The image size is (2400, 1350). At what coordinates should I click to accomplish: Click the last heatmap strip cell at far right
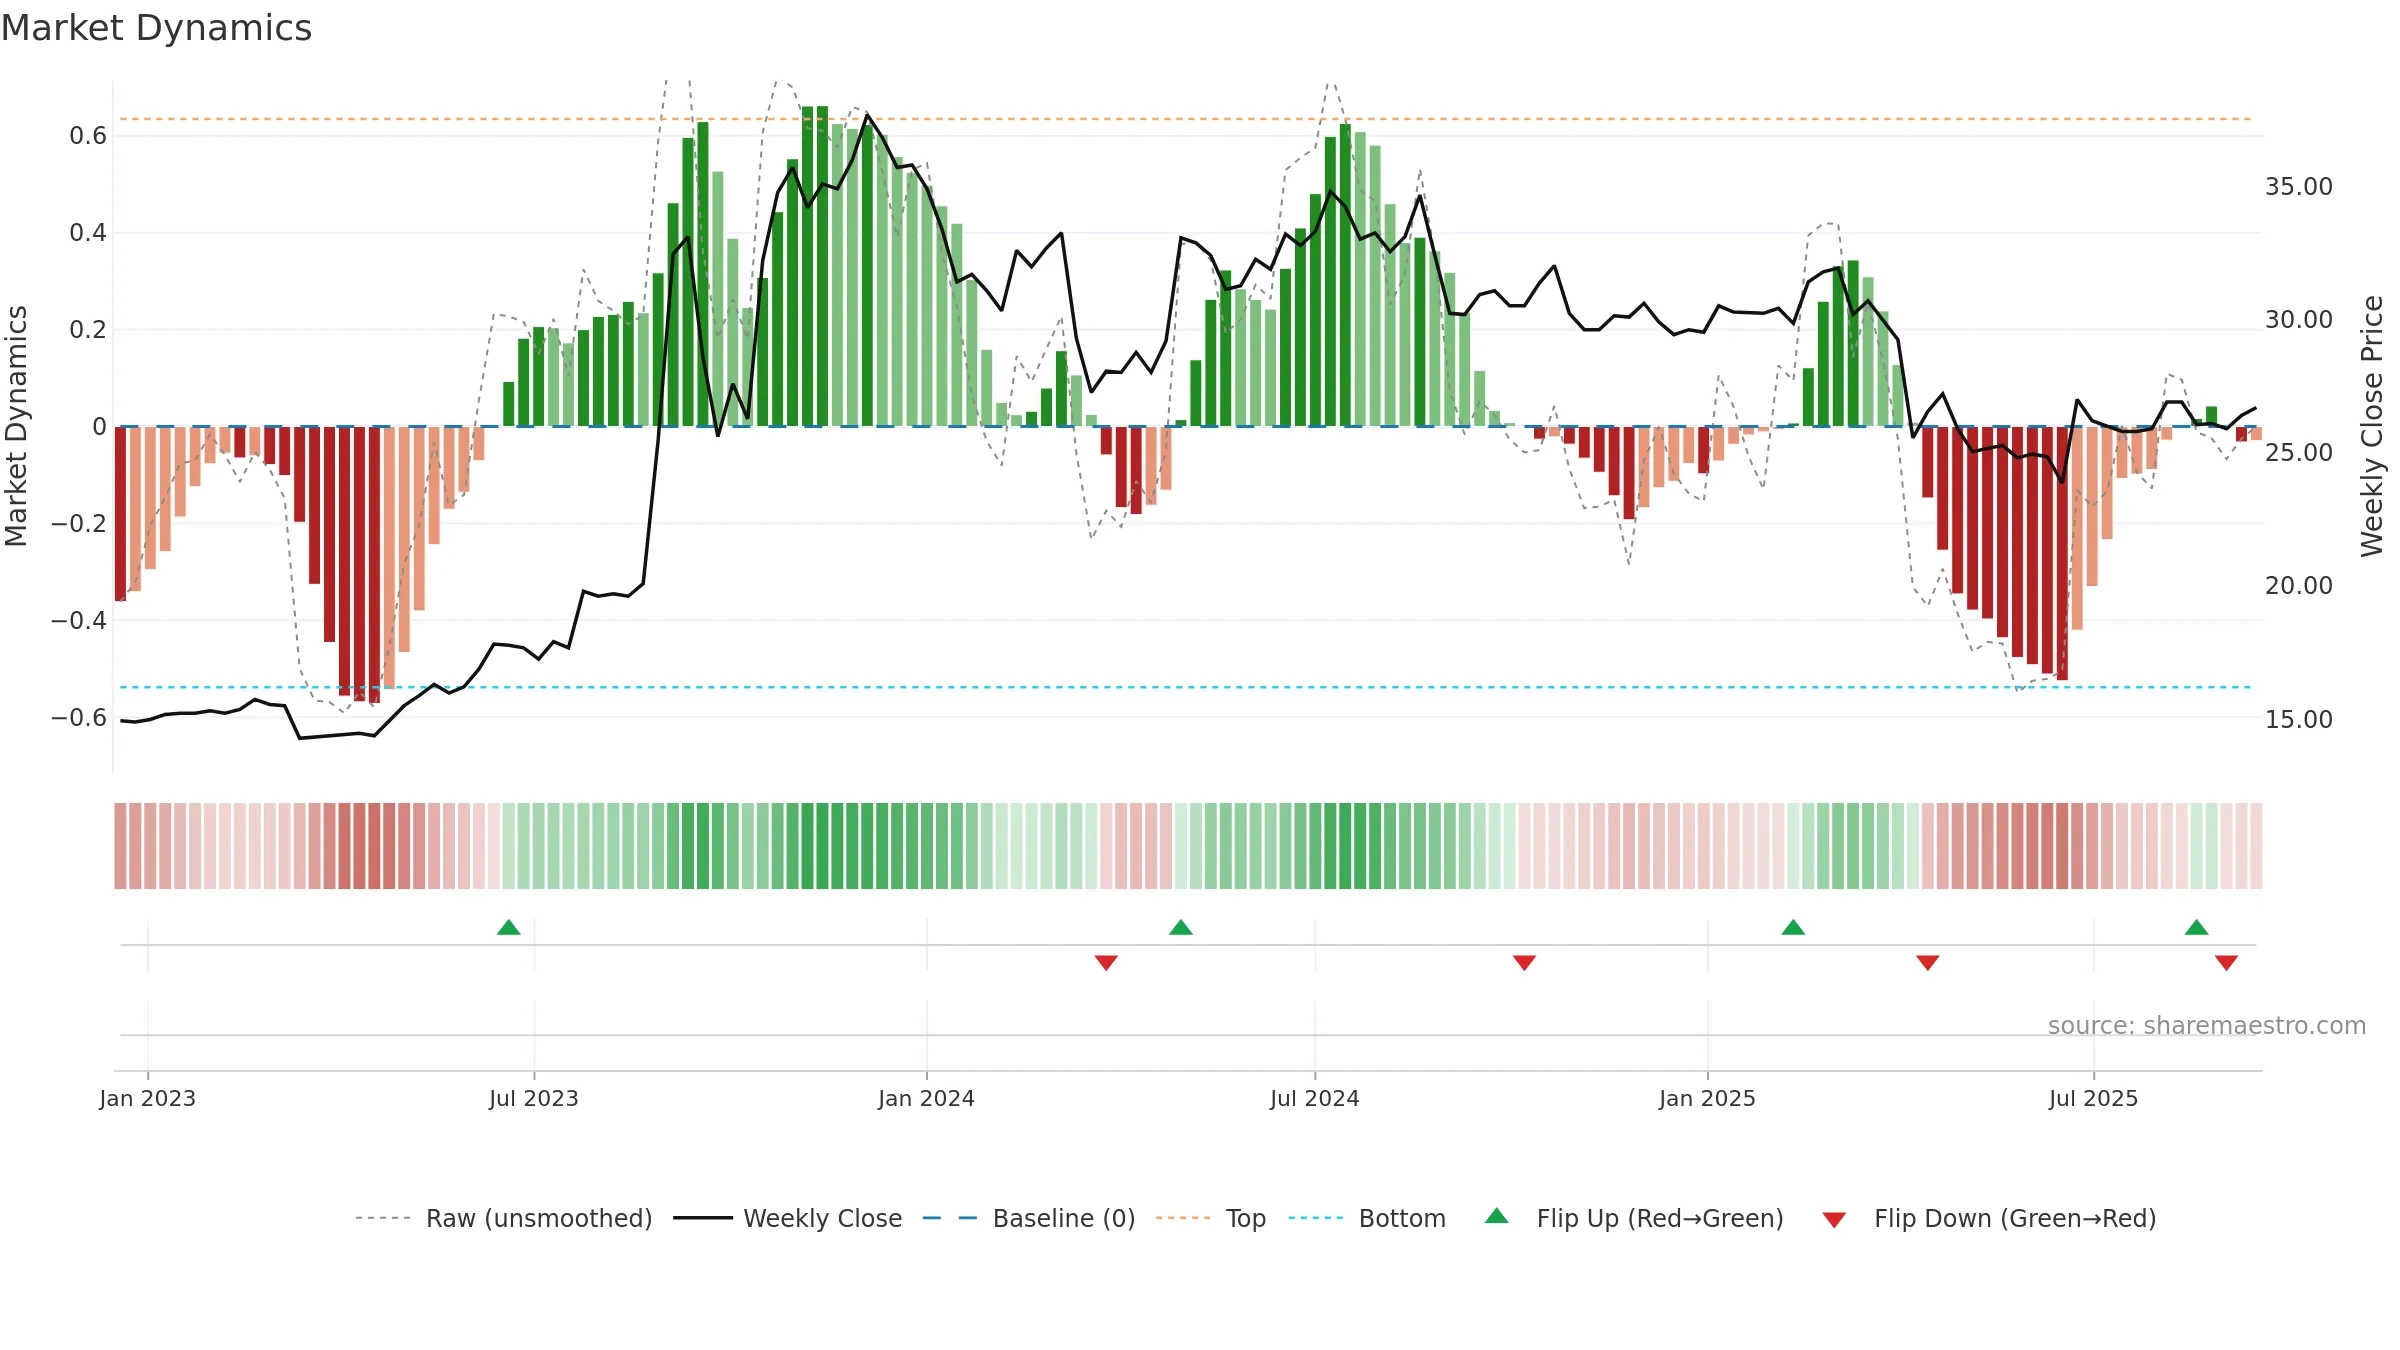[2256, 846]
